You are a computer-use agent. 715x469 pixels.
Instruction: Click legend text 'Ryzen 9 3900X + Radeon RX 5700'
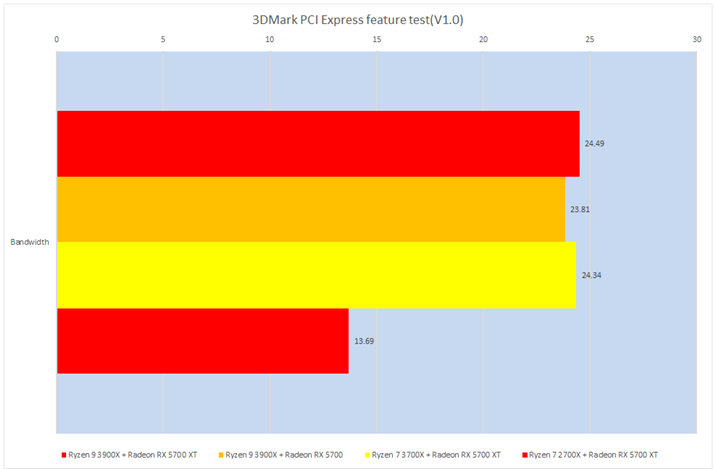pos(284,455)
